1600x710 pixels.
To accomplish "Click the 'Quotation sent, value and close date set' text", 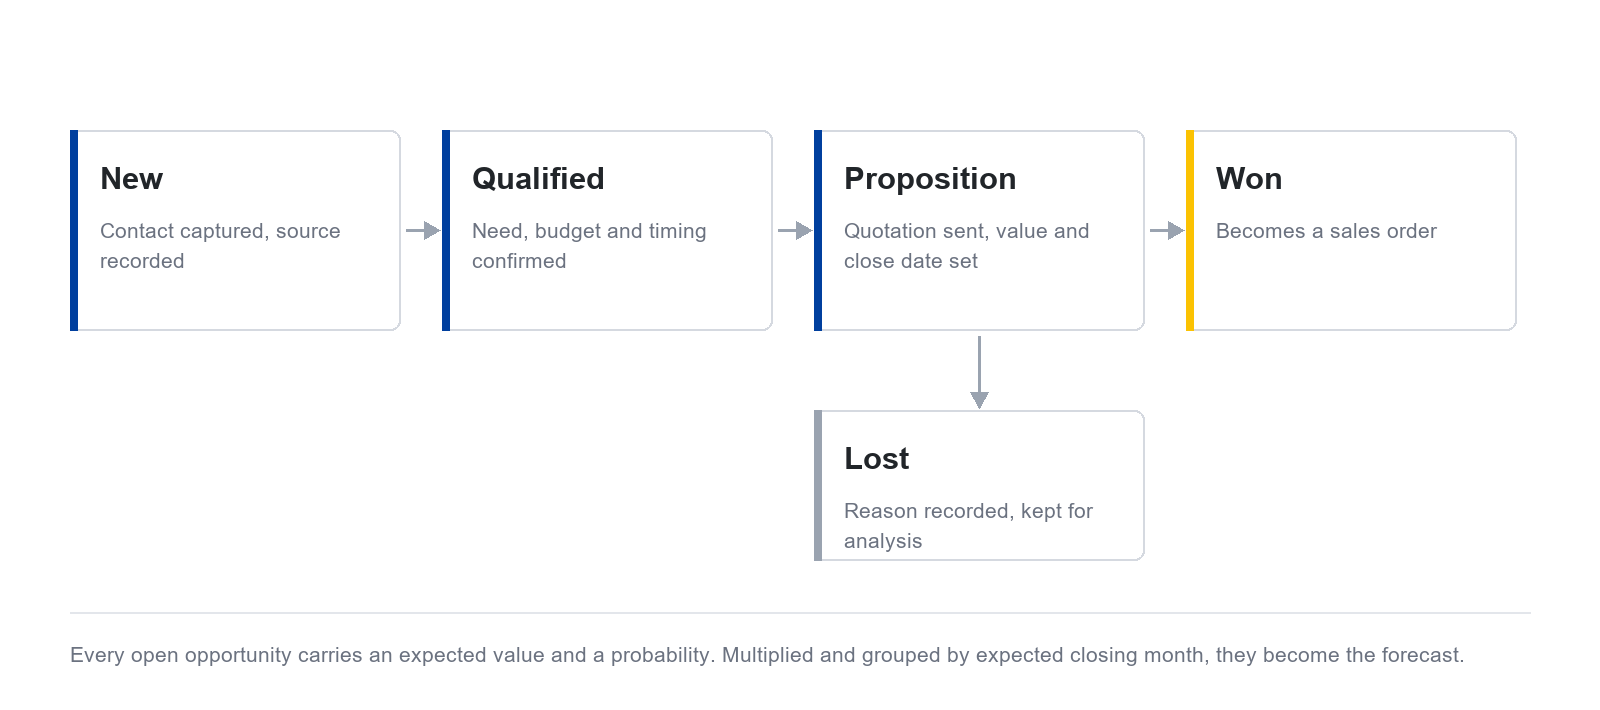I will [966, 246].
